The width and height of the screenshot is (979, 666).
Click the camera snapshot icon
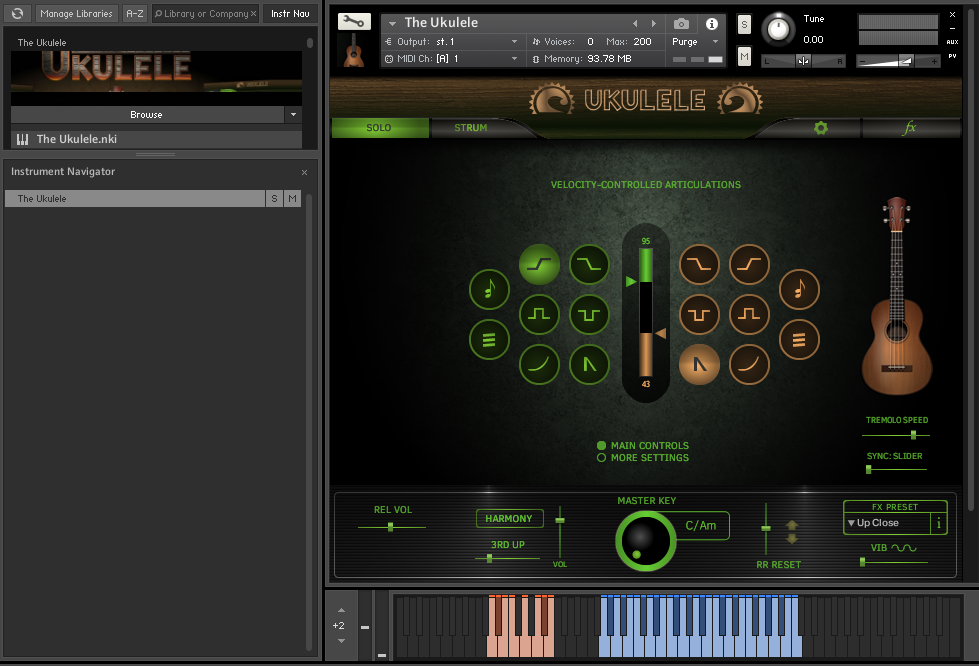(x=681, y=24)
